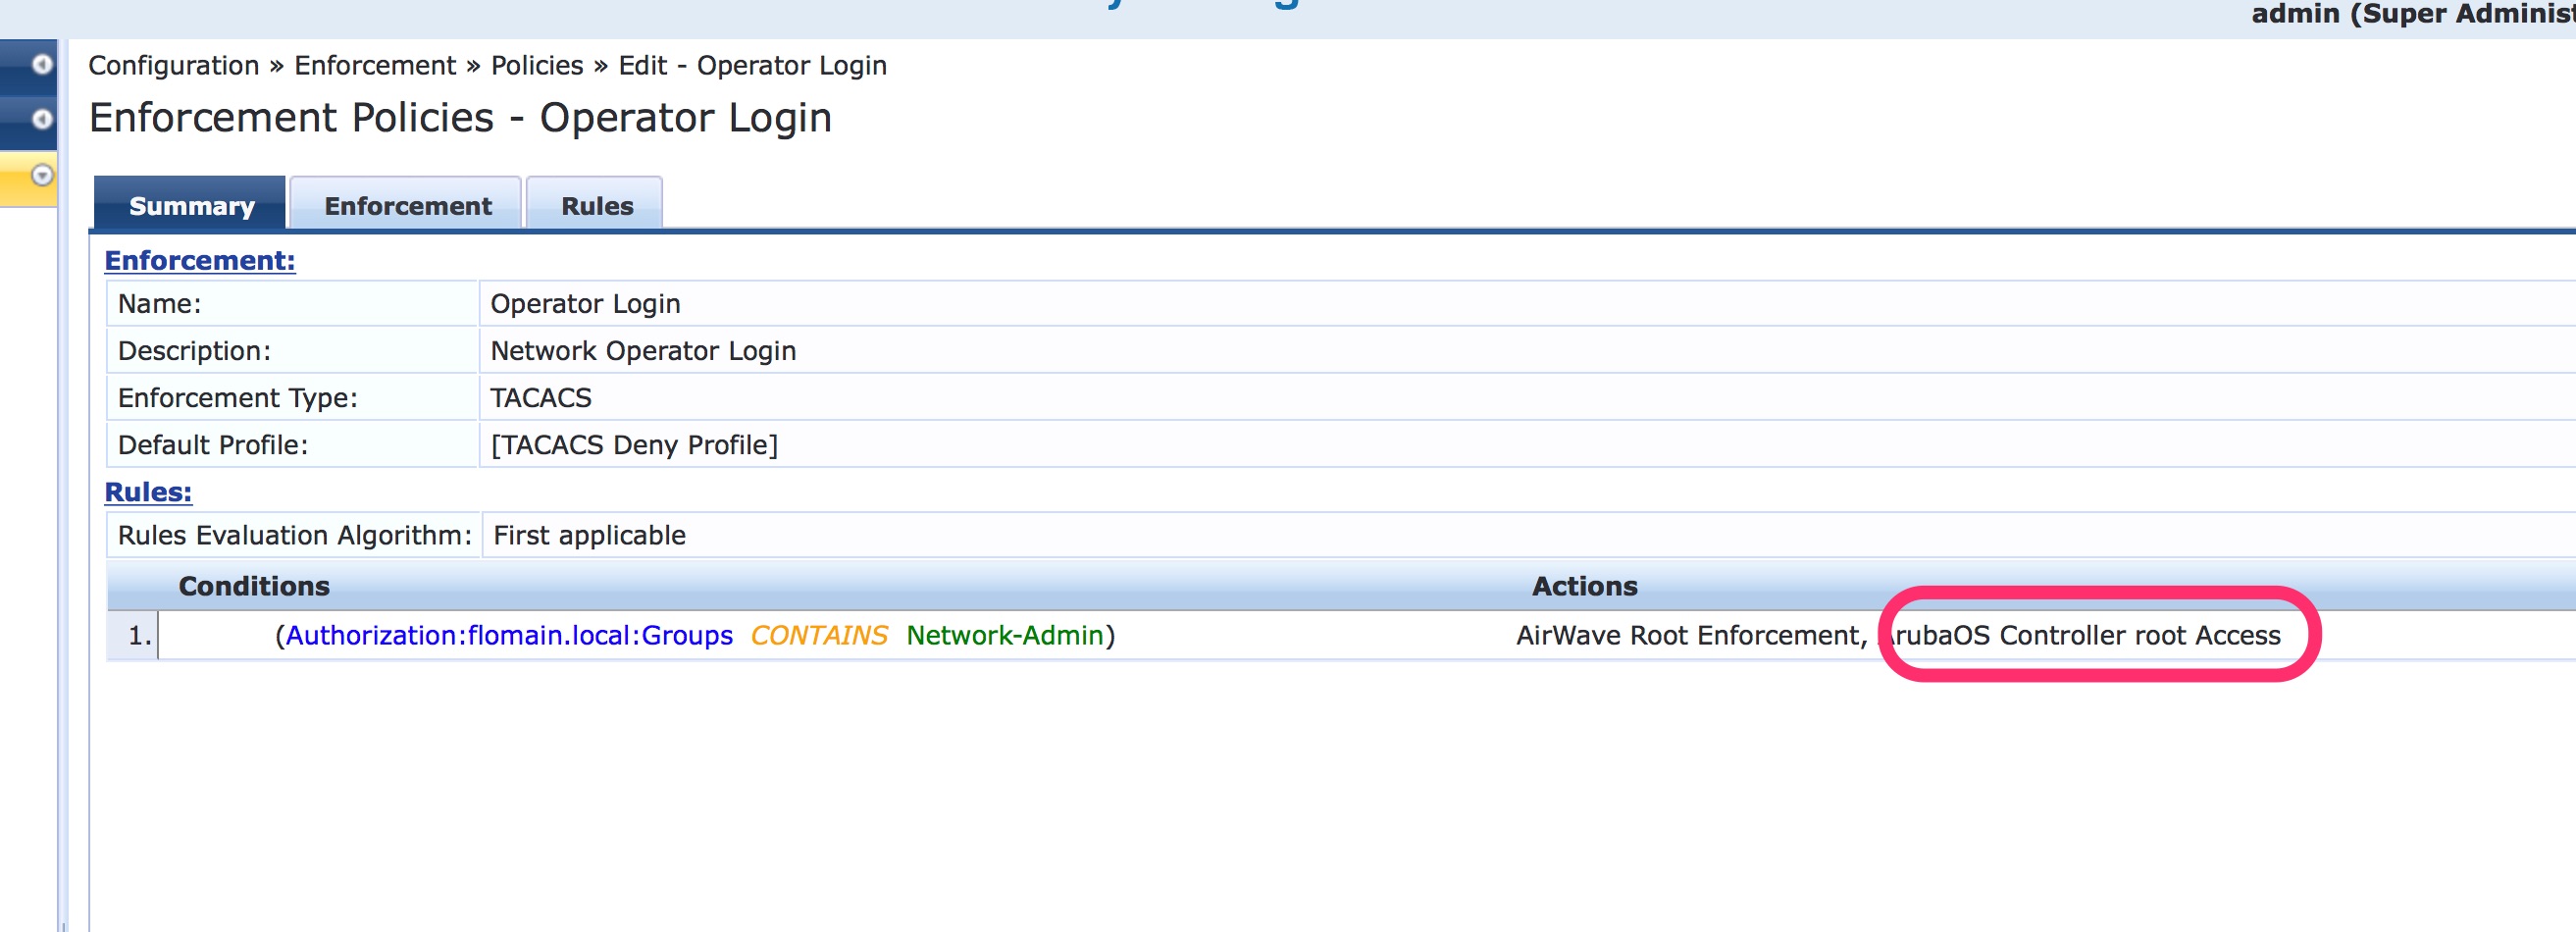Screen dimensions: 2576x932
Task: Switch to the Rules tab
Action: click(595, 205)
